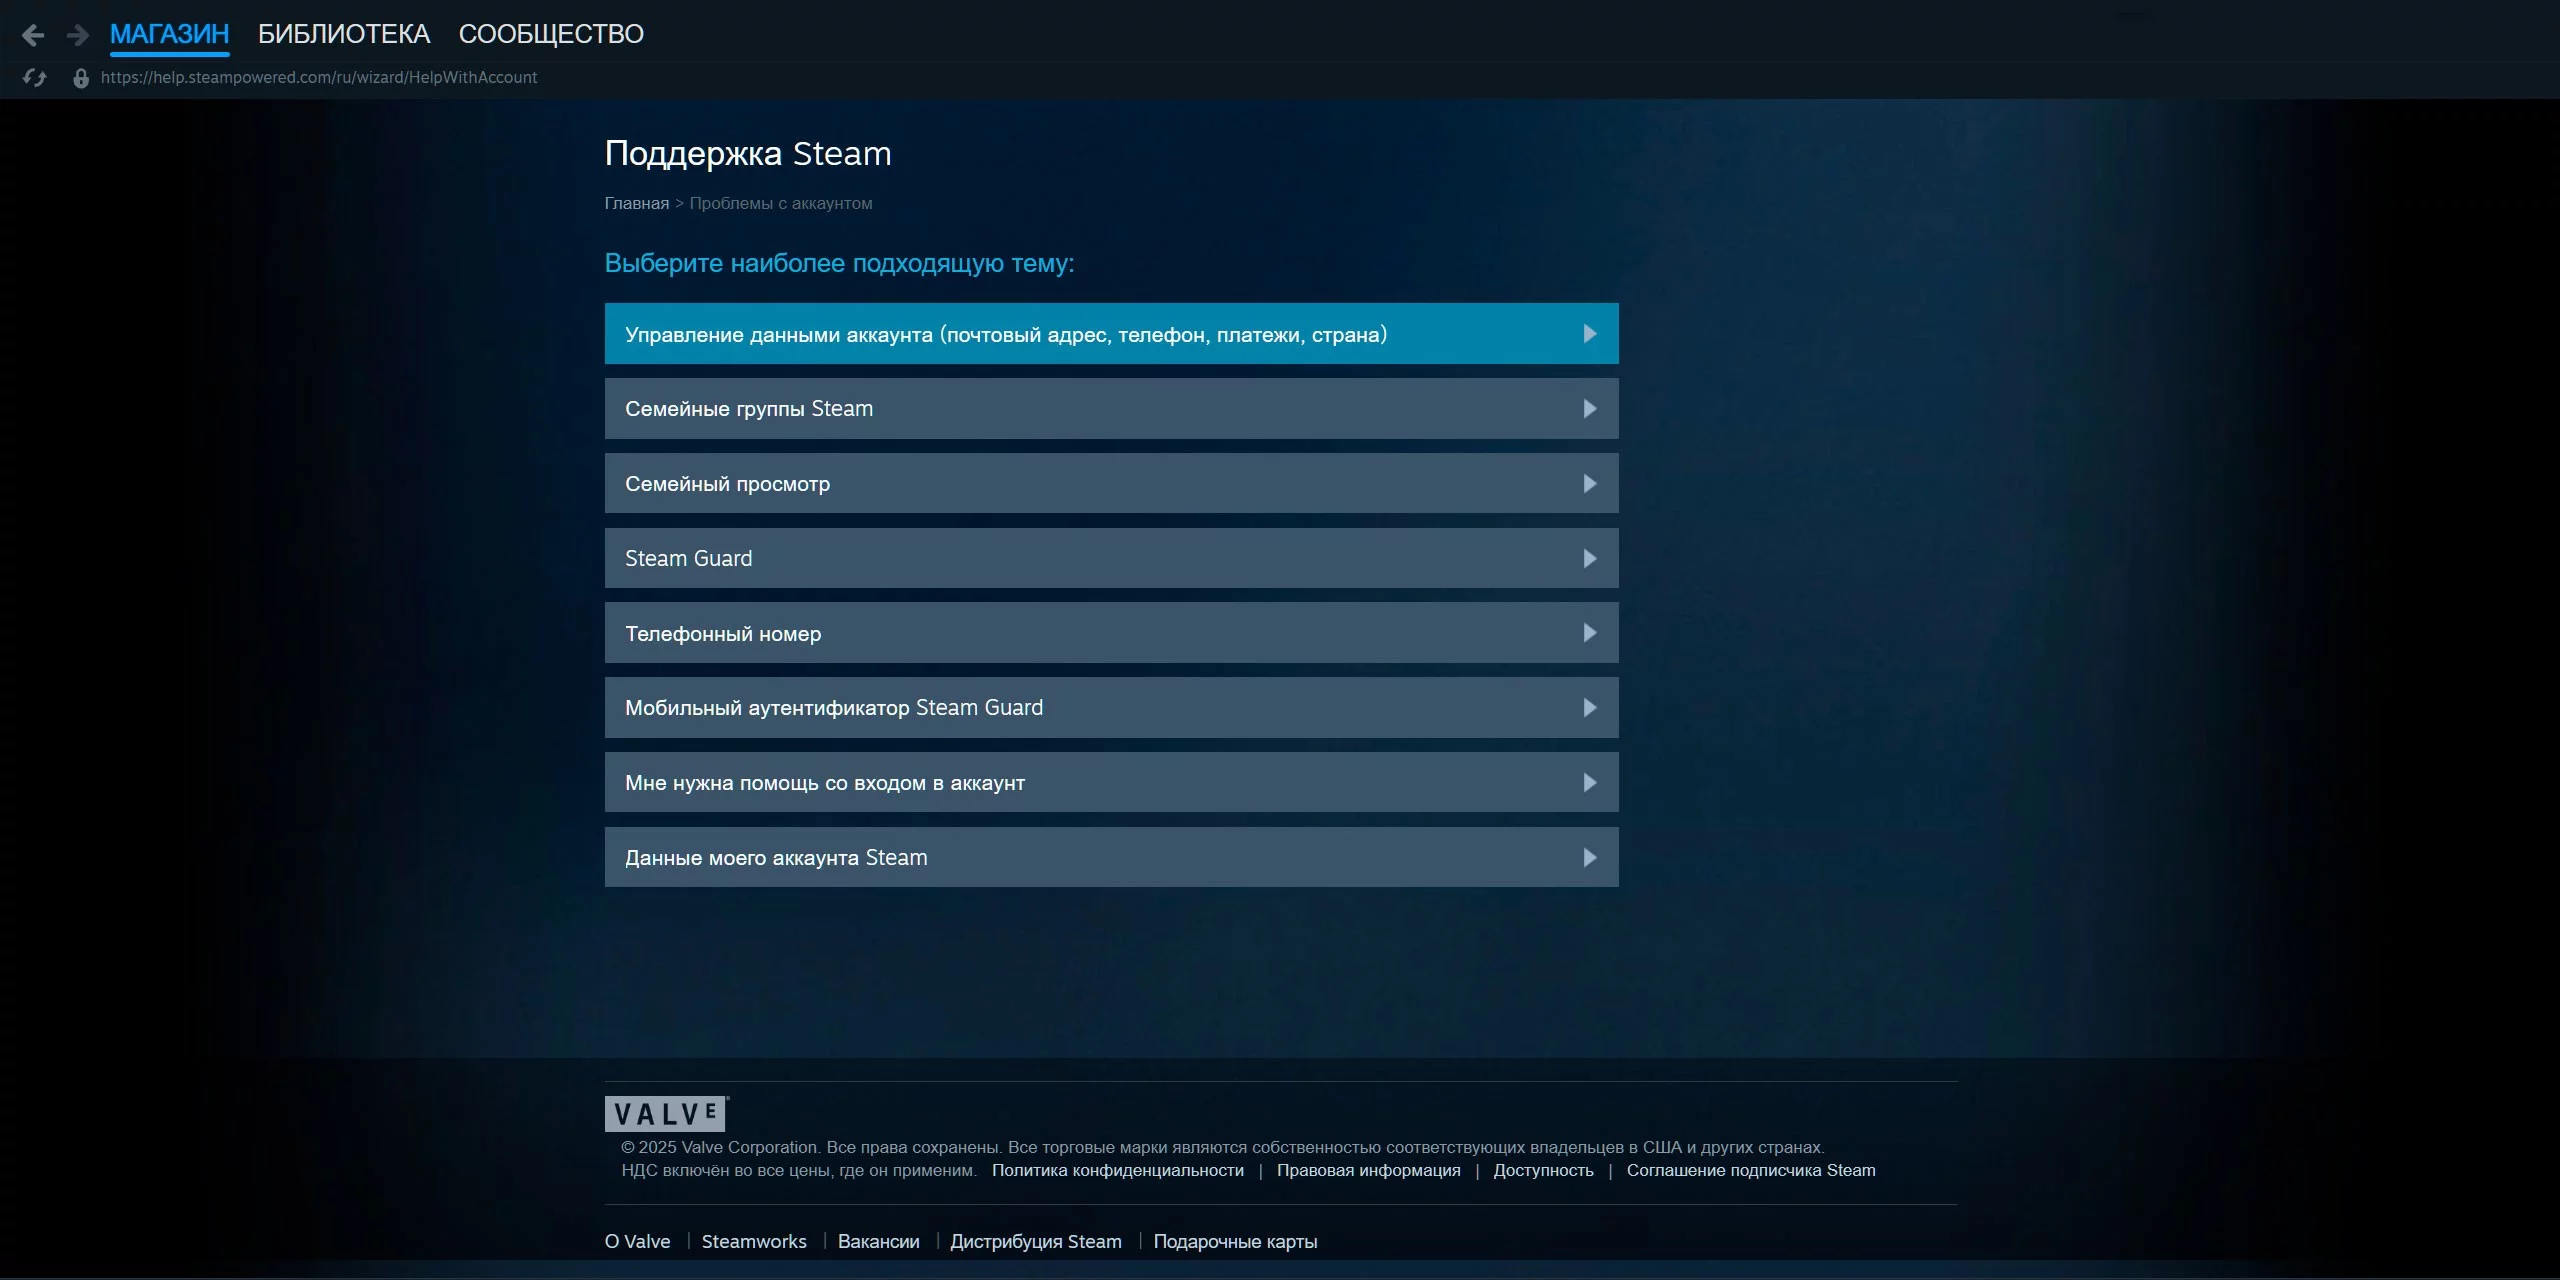Click the Главная breadcrumb link
Viewport: 2560px width, 1280px height.
click(x=636, y=203)
